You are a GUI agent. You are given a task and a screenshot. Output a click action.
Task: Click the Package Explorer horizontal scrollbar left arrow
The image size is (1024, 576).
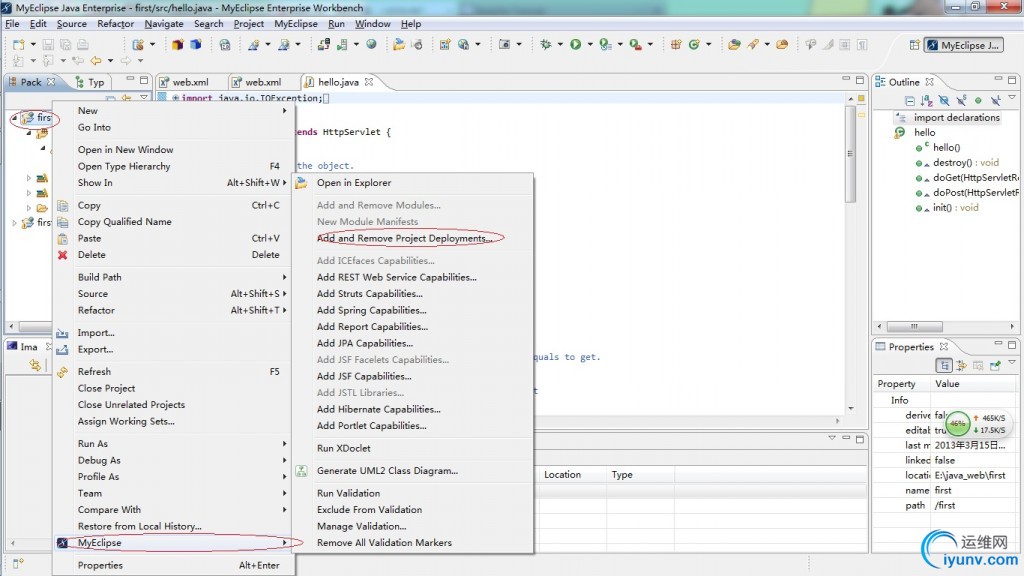11,326
